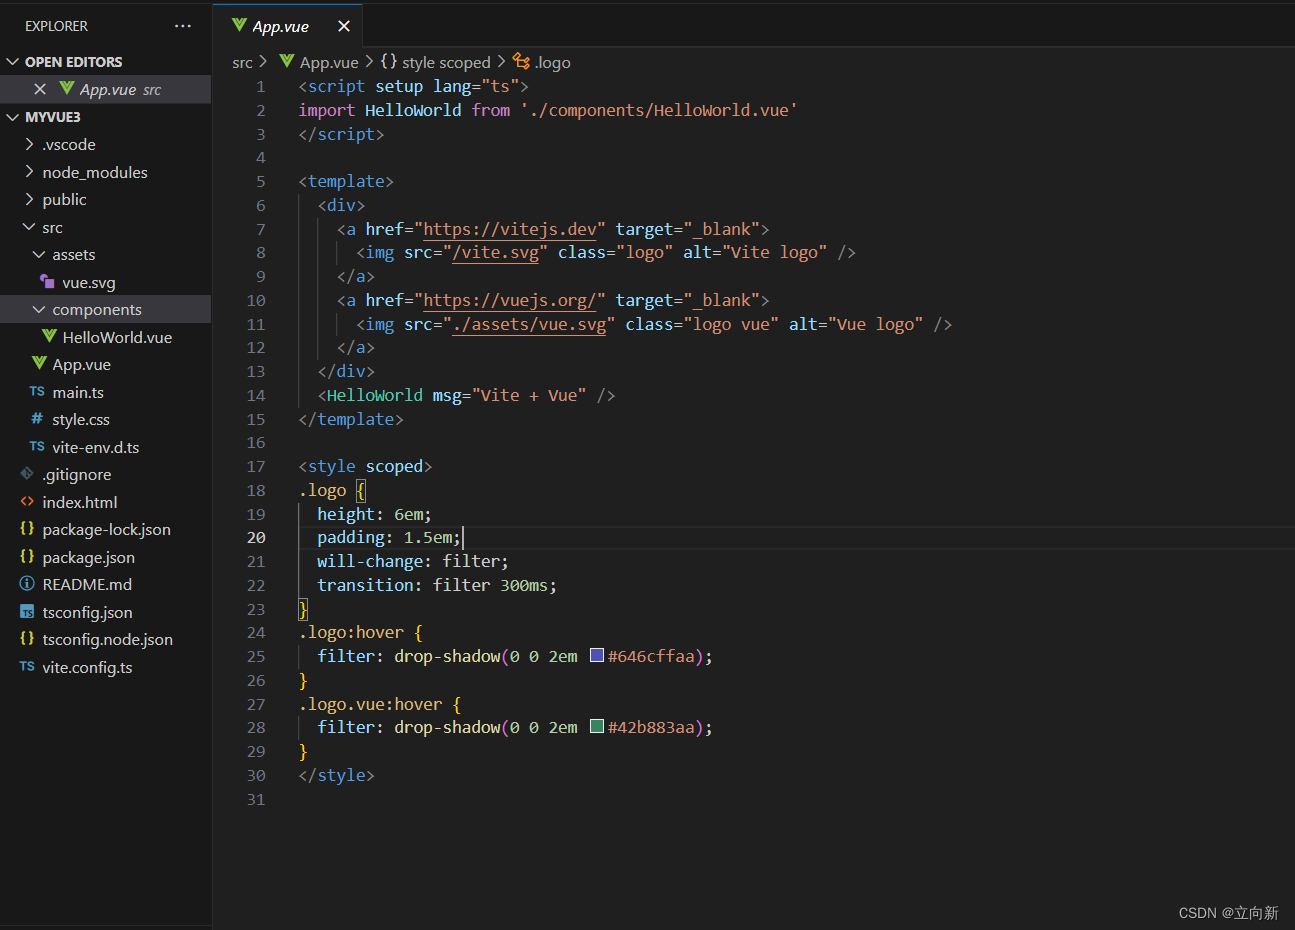Click the TS icon of vite.config.ts
The height and width of the screenshot is (930, 1295).
27,667
